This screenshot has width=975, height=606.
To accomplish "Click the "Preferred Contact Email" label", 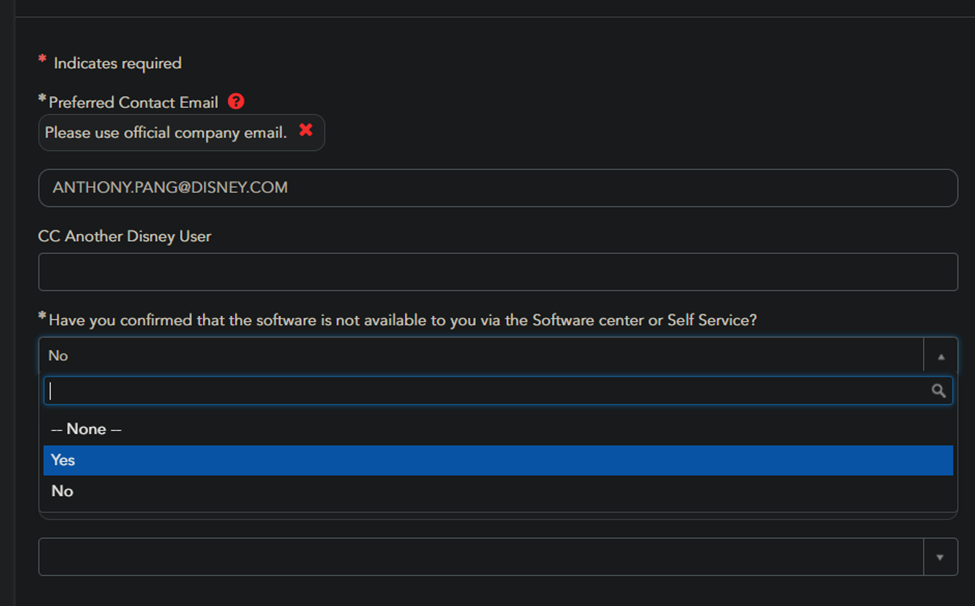I will (x=133, y=102).
